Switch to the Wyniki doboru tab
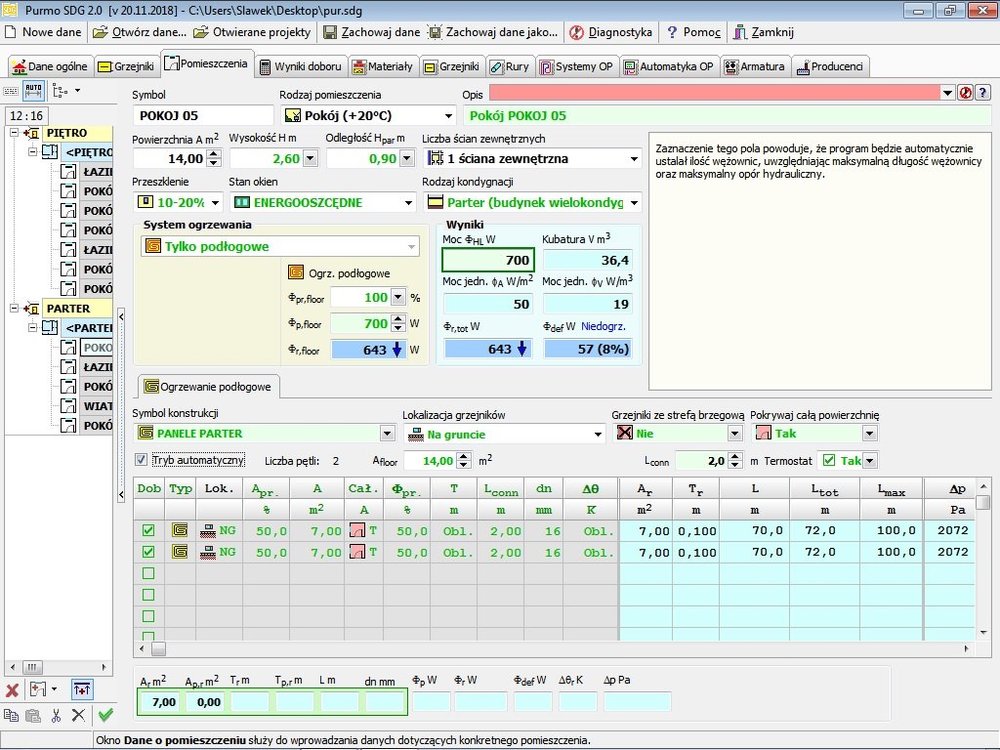Viewport: 1000px width, 750px height. point(300,67)
